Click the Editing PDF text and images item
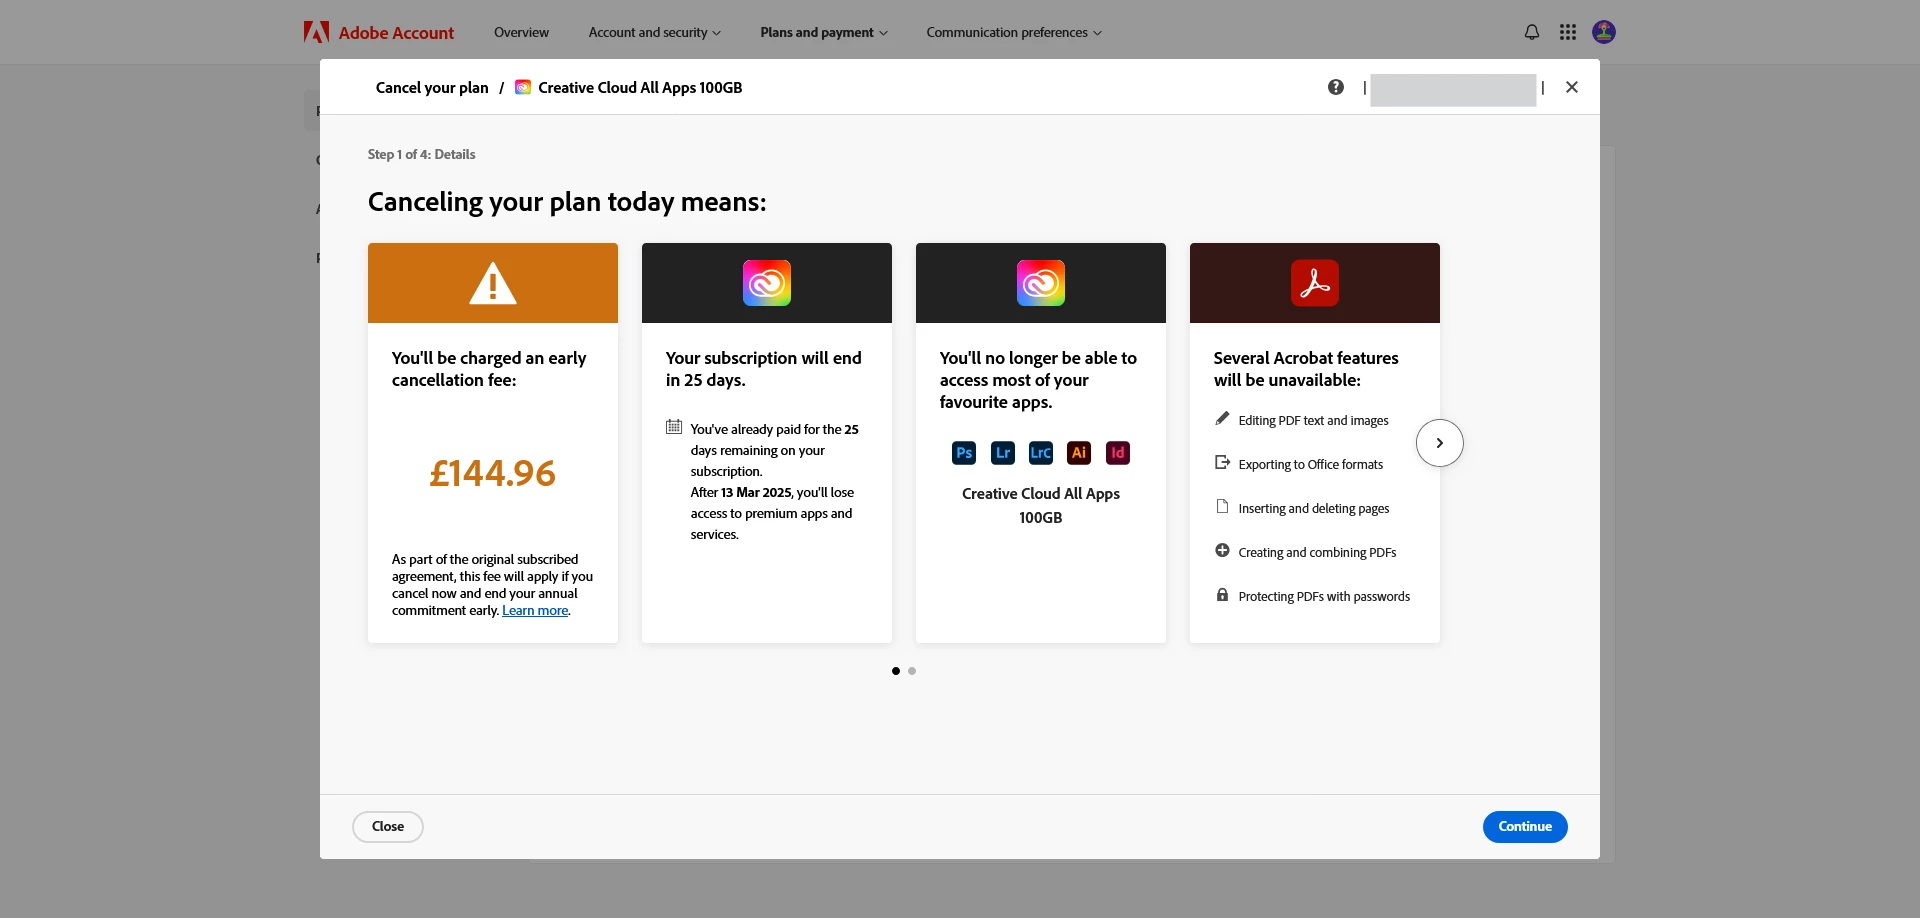The width and height of the screenshot is (1920, 918). pyautogui.click(x=1313, y=421)
